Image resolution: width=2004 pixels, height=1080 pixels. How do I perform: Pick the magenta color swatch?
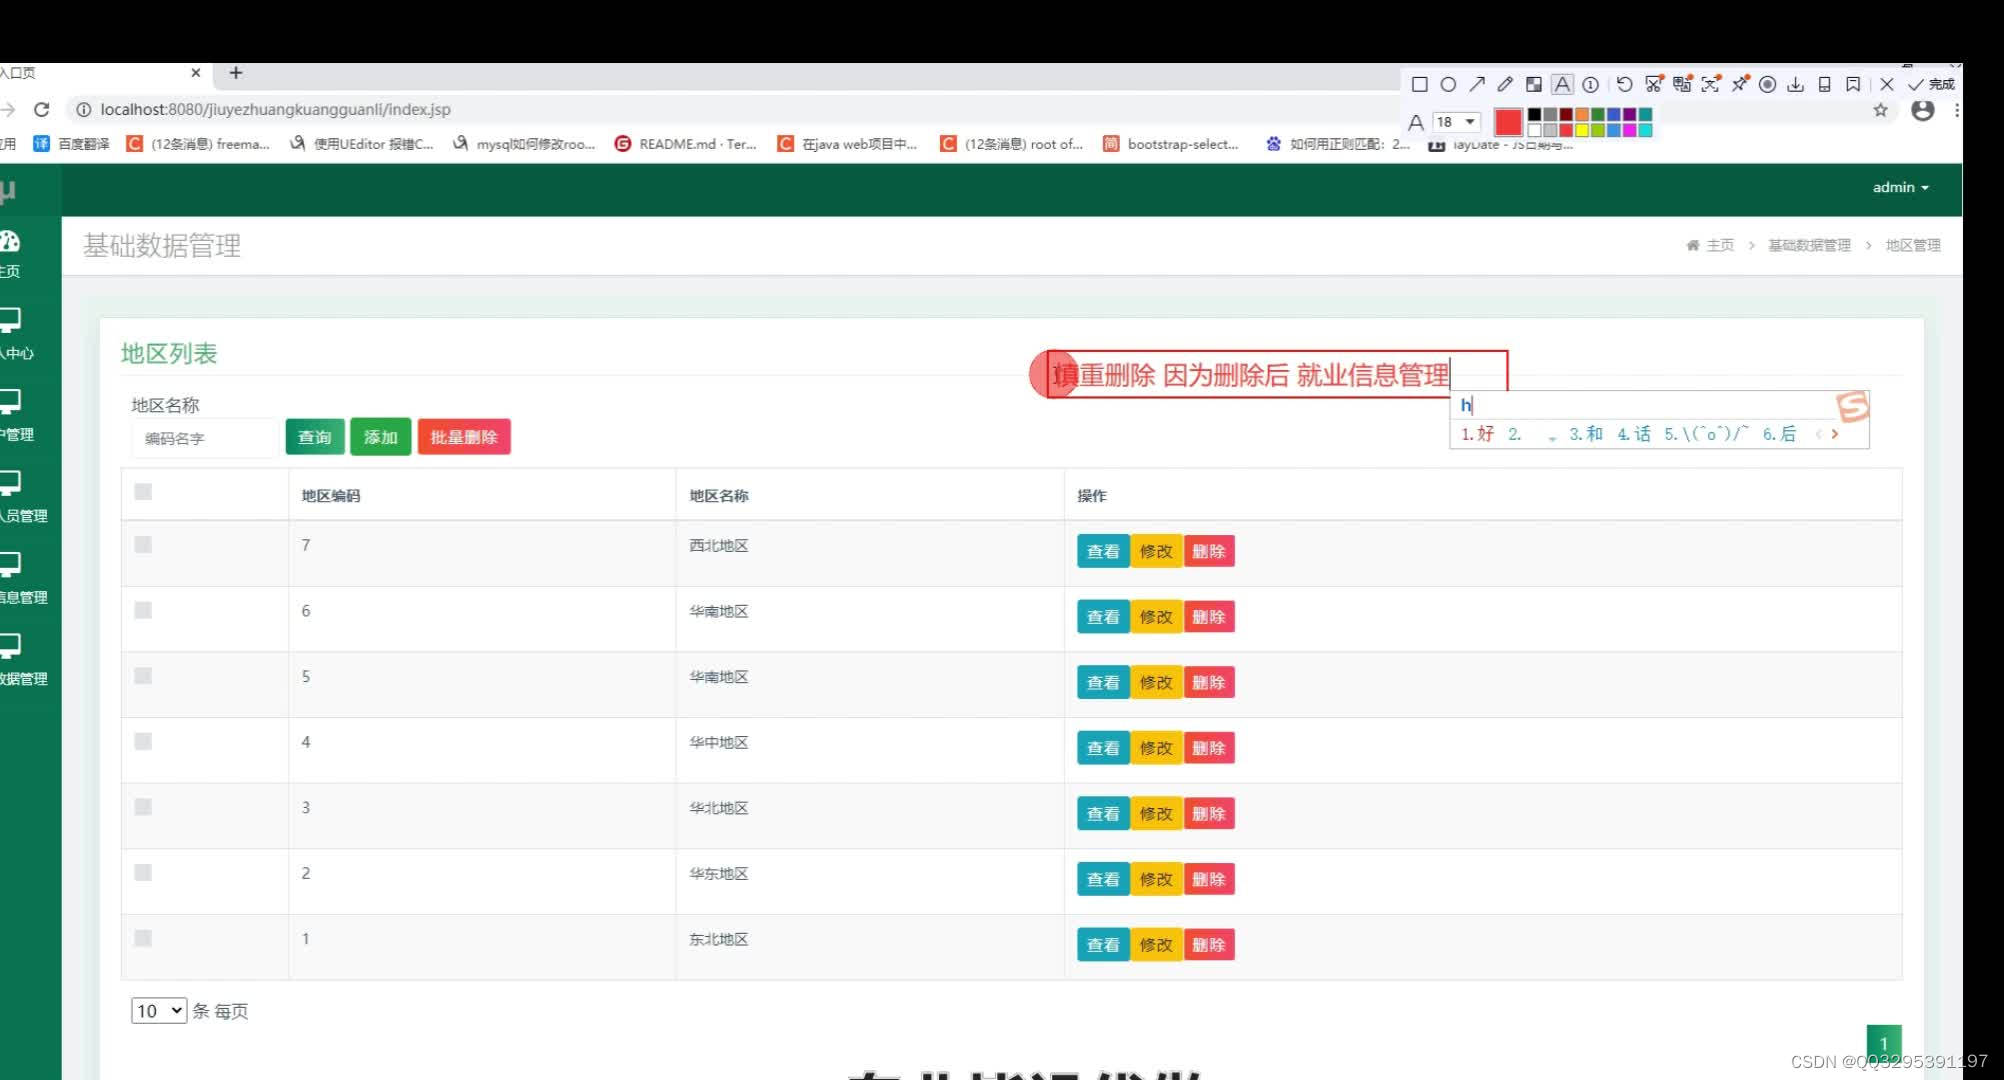pos(1629,130)
